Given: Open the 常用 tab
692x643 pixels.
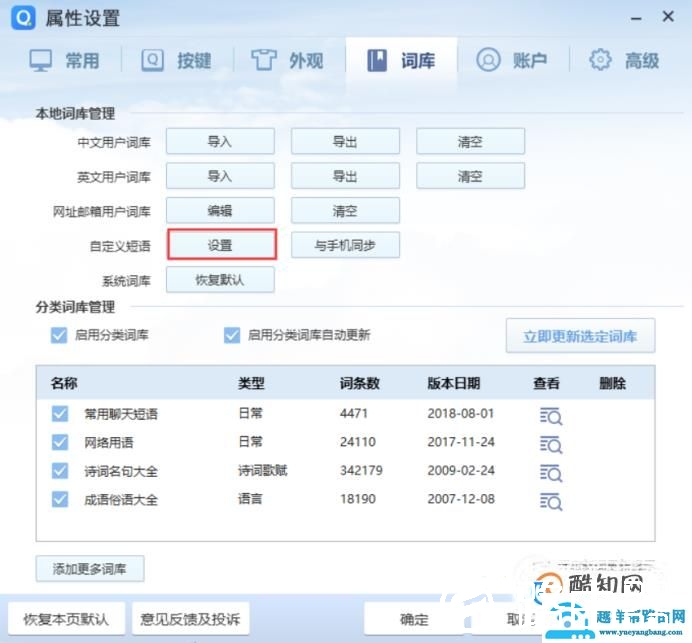Looking at the screenshot, I should tap(64, 60).
